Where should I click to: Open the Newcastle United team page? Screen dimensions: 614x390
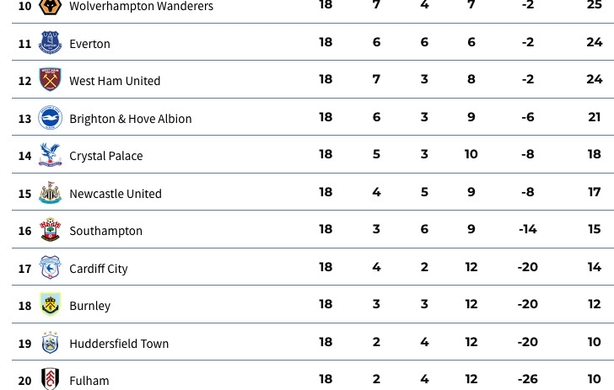[115, 194]
